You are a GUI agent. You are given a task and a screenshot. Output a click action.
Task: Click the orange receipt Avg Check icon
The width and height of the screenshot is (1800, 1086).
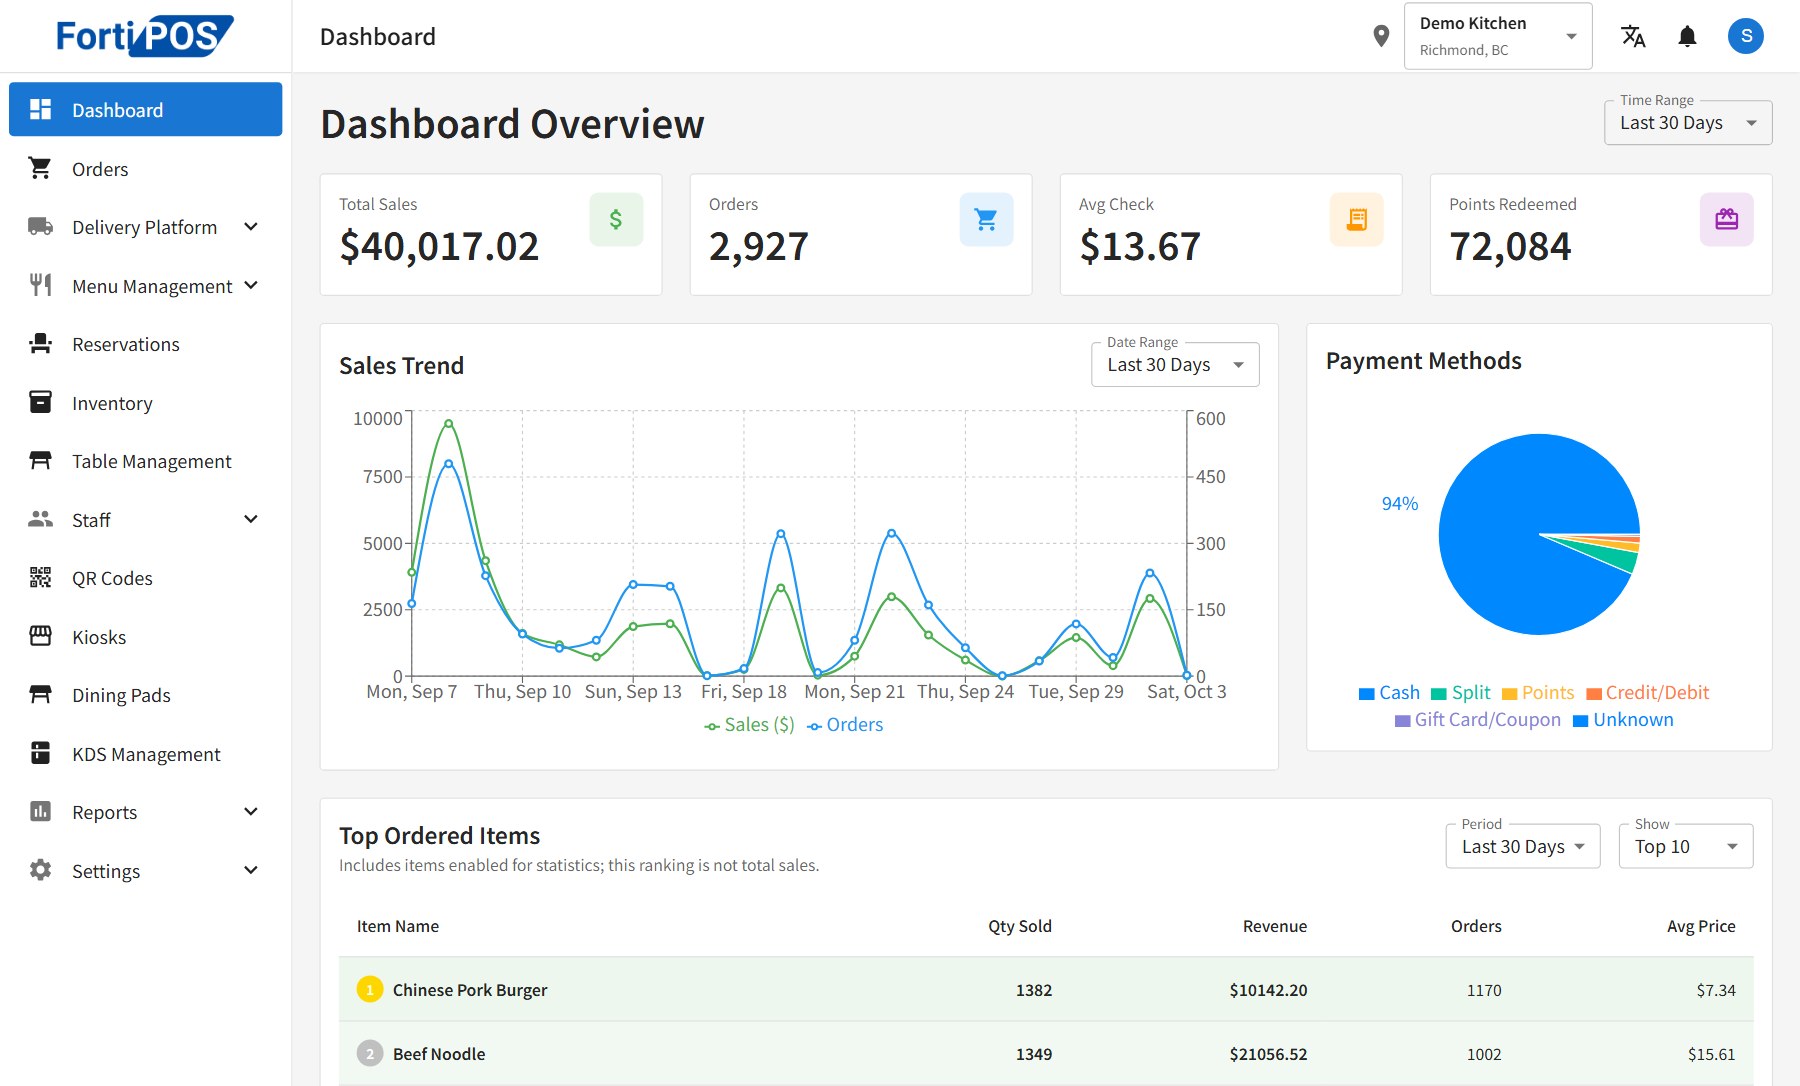coord(1357,219)
